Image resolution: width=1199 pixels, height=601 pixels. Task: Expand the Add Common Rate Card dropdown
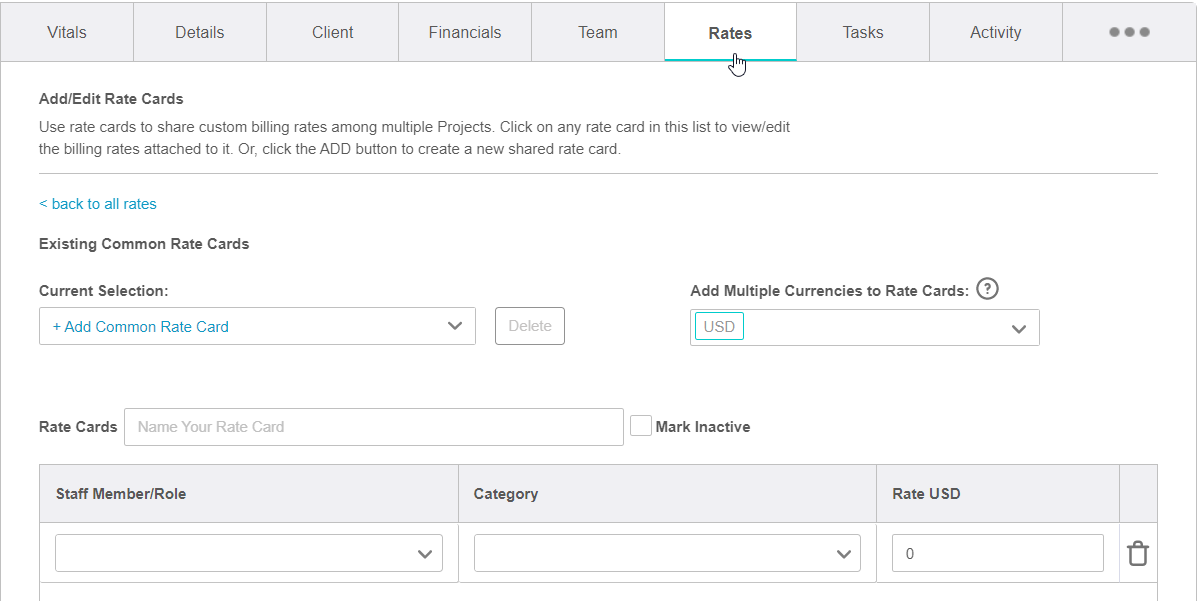click(257, 326)
